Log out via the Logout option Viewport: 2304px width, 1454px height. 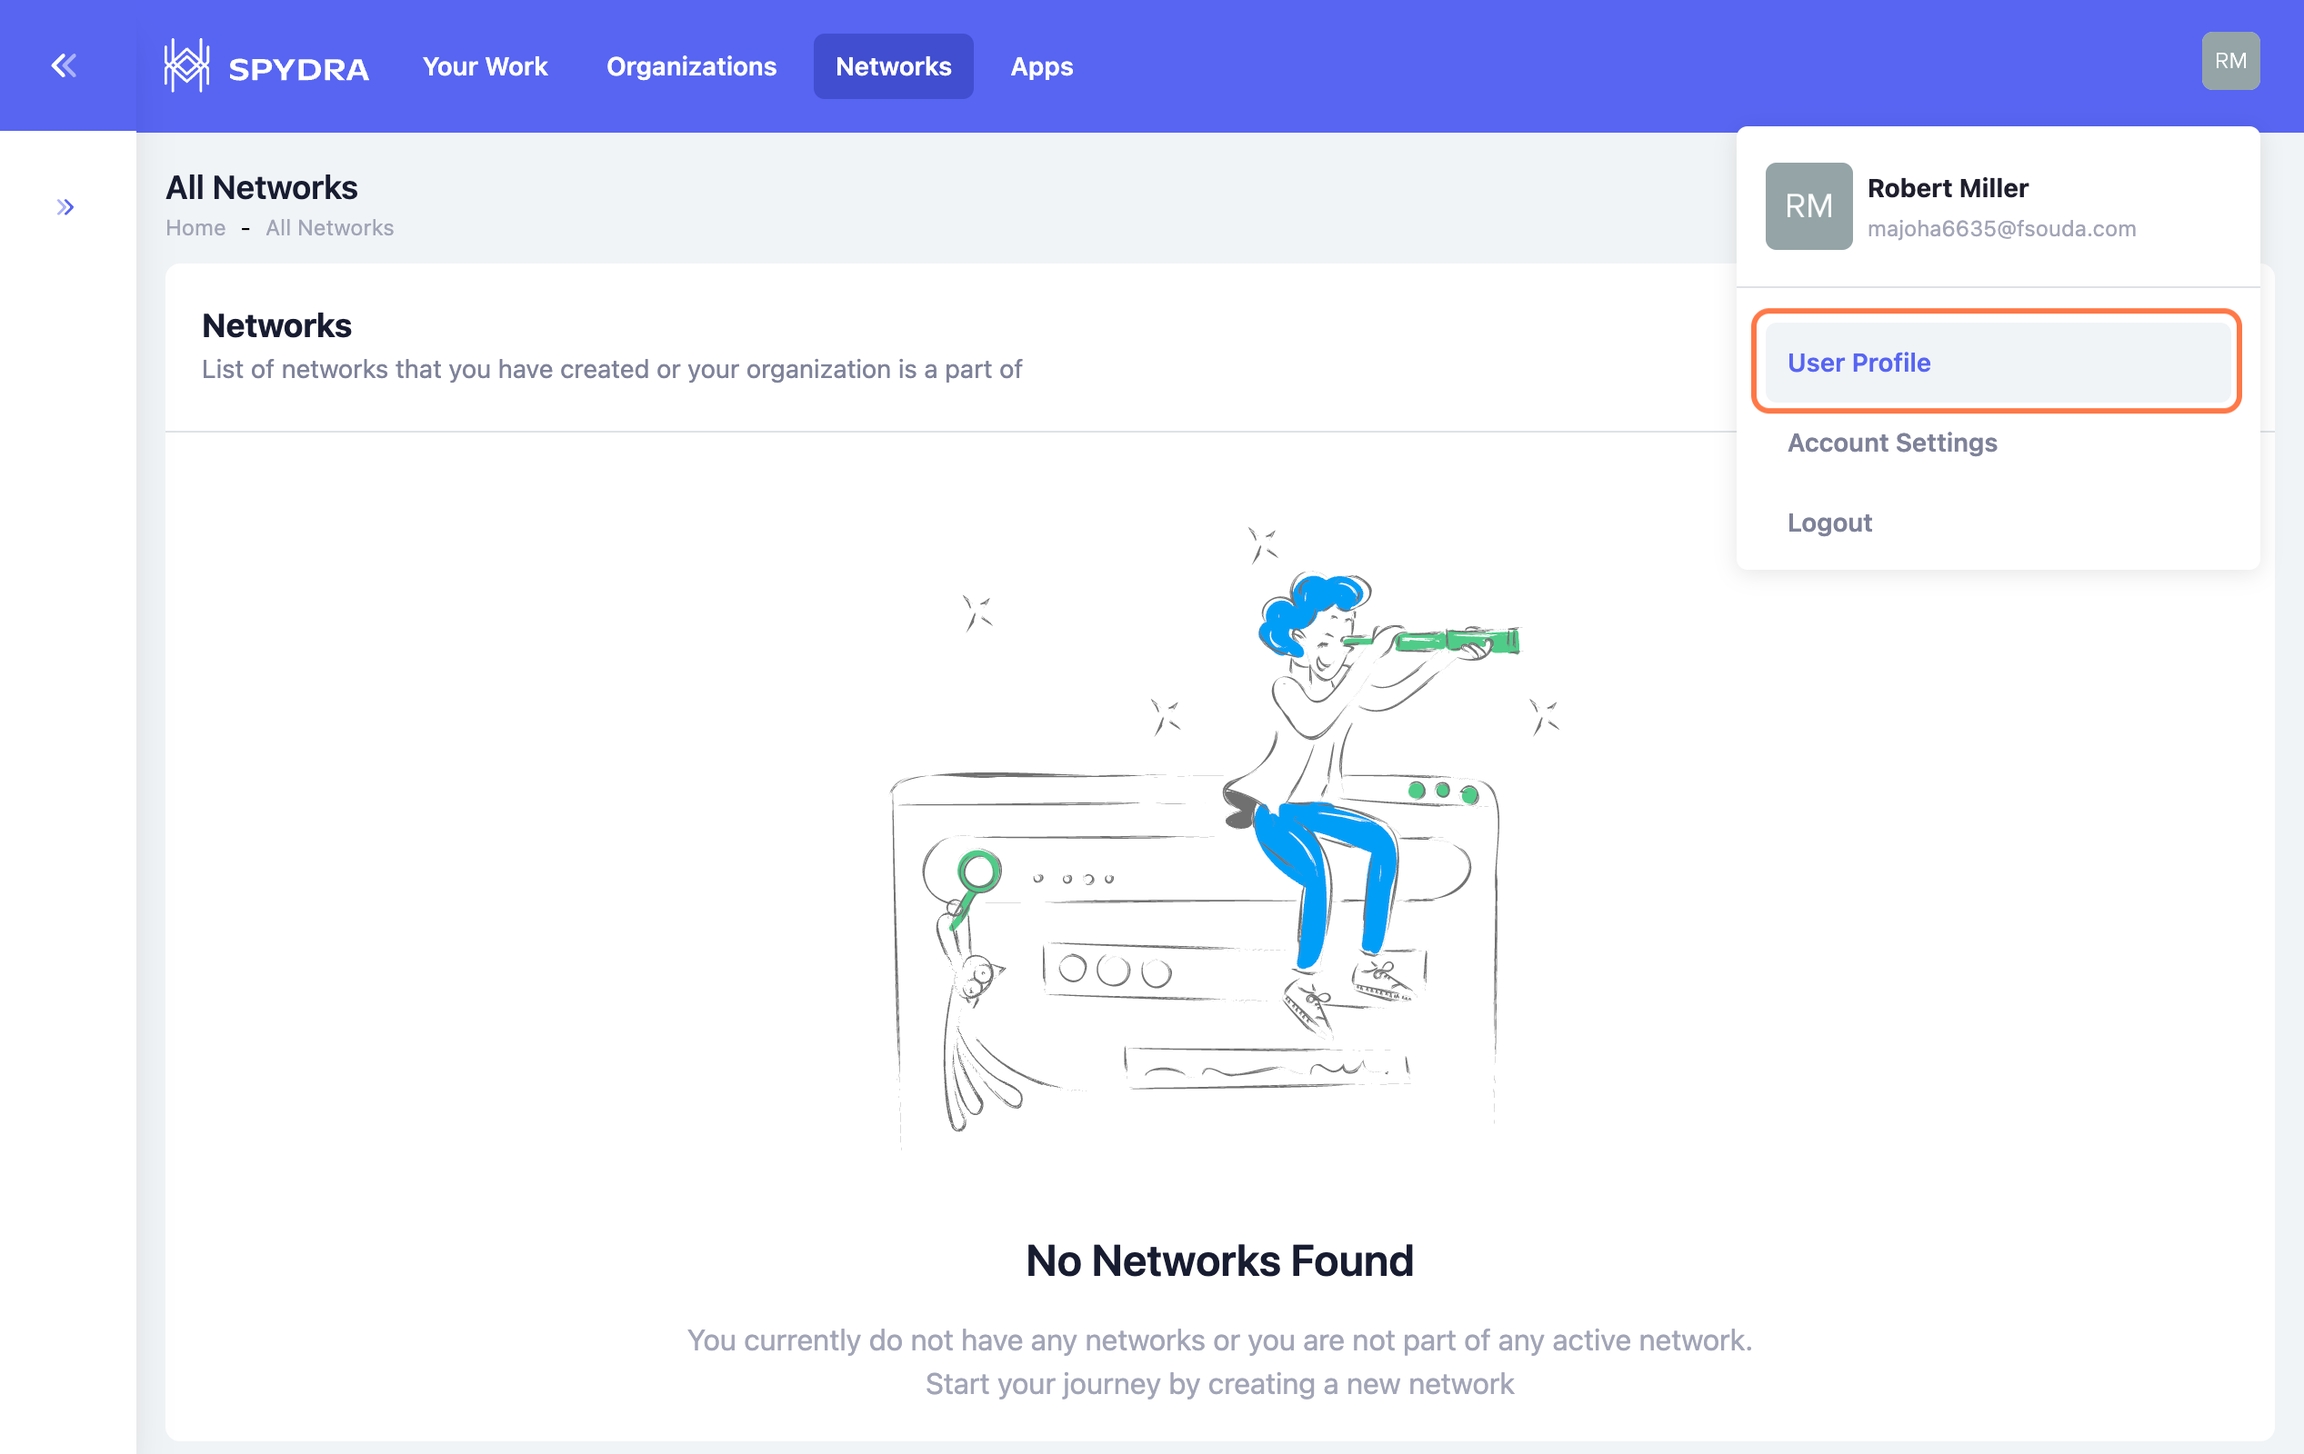click(x=1829, y=522)
